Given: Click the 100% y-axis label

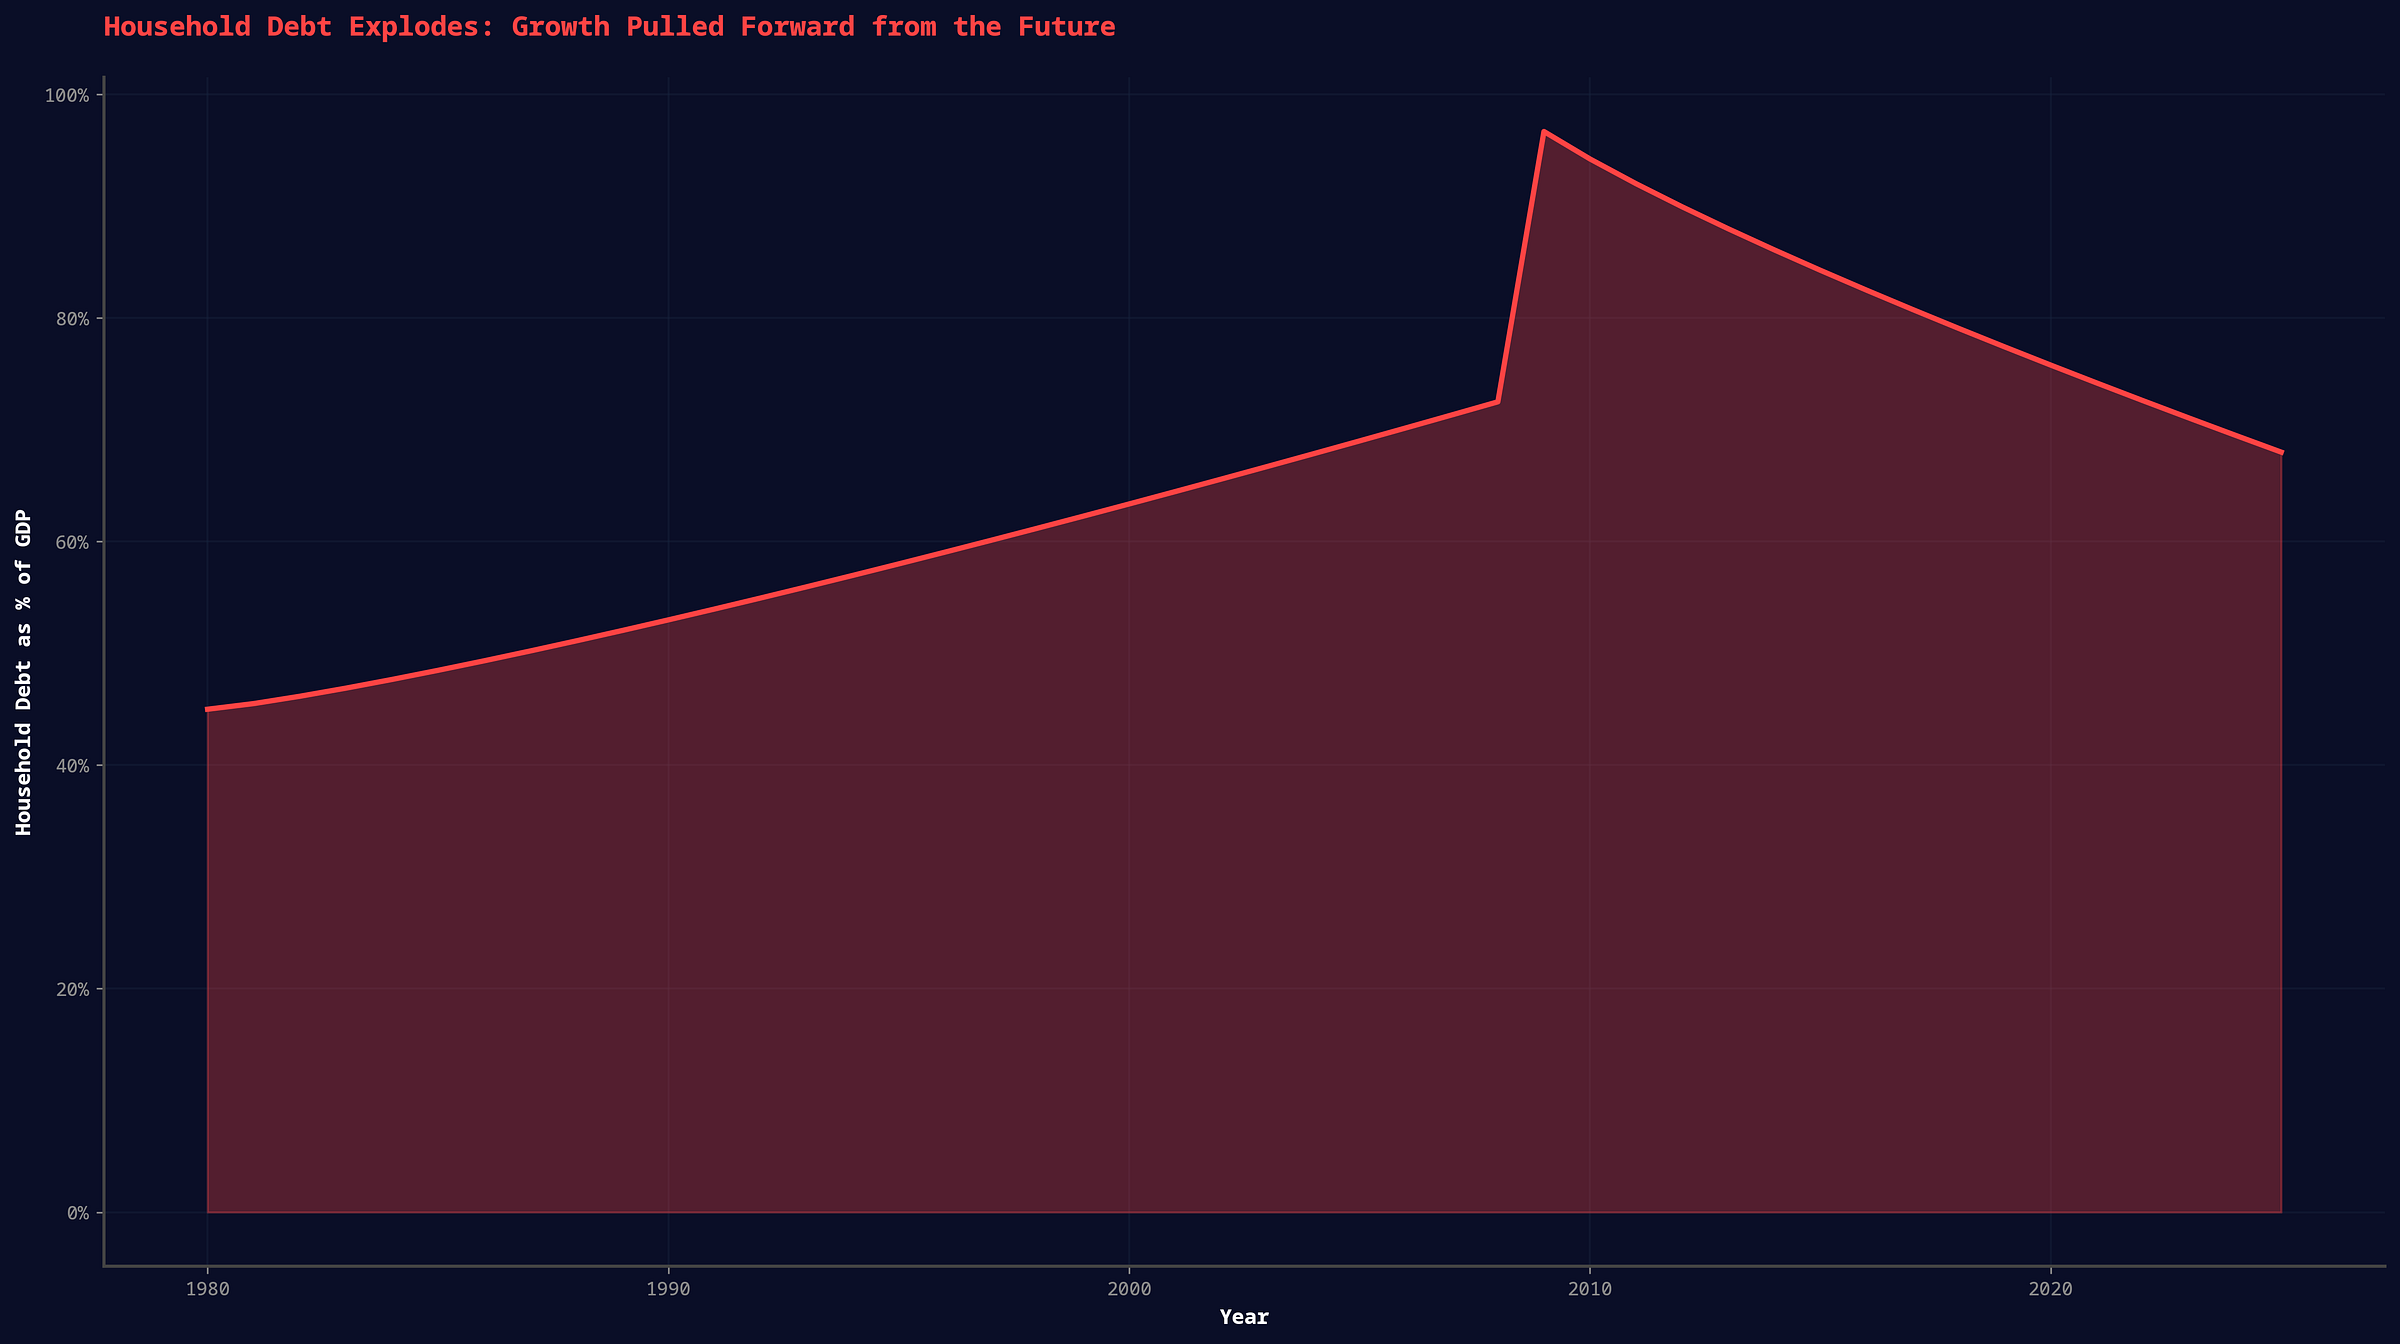Looking at the screenshot, I should tap(67, 95).
